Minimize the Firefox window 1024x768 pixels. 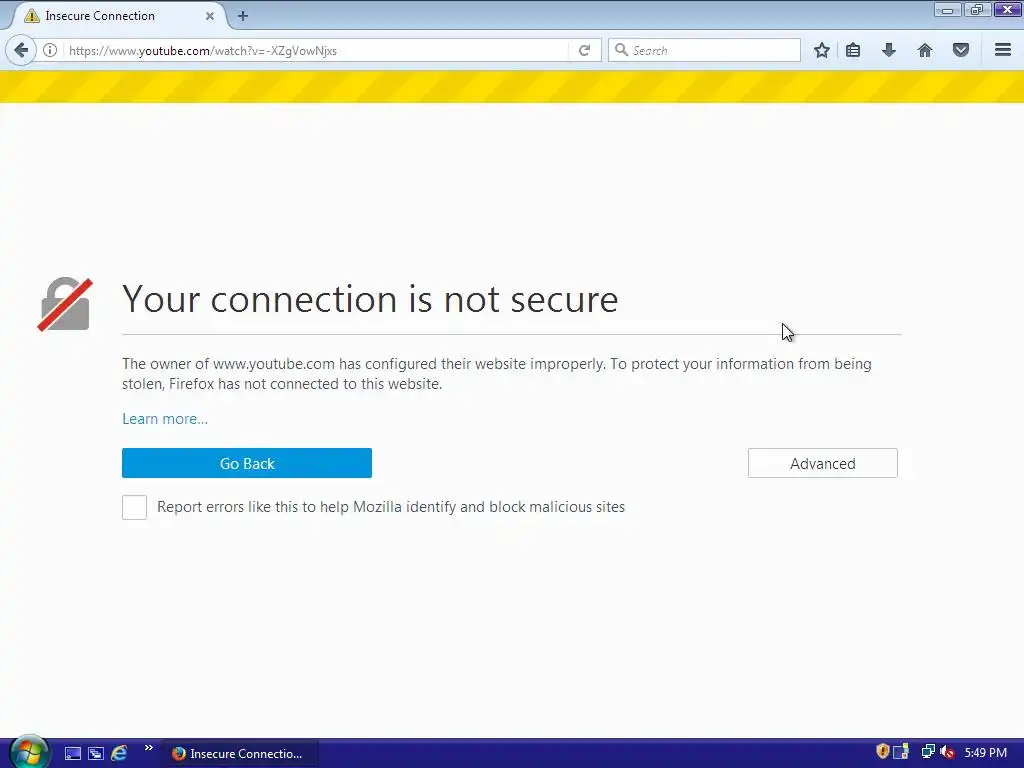click(948, 10)
